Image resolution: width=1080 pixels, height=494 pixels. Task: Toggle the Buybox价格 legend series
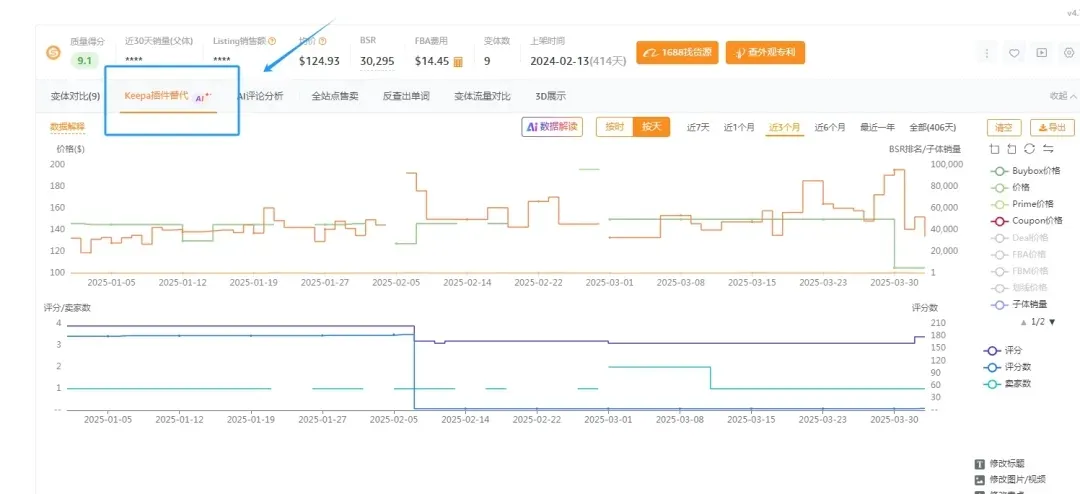click(1026, 171)
